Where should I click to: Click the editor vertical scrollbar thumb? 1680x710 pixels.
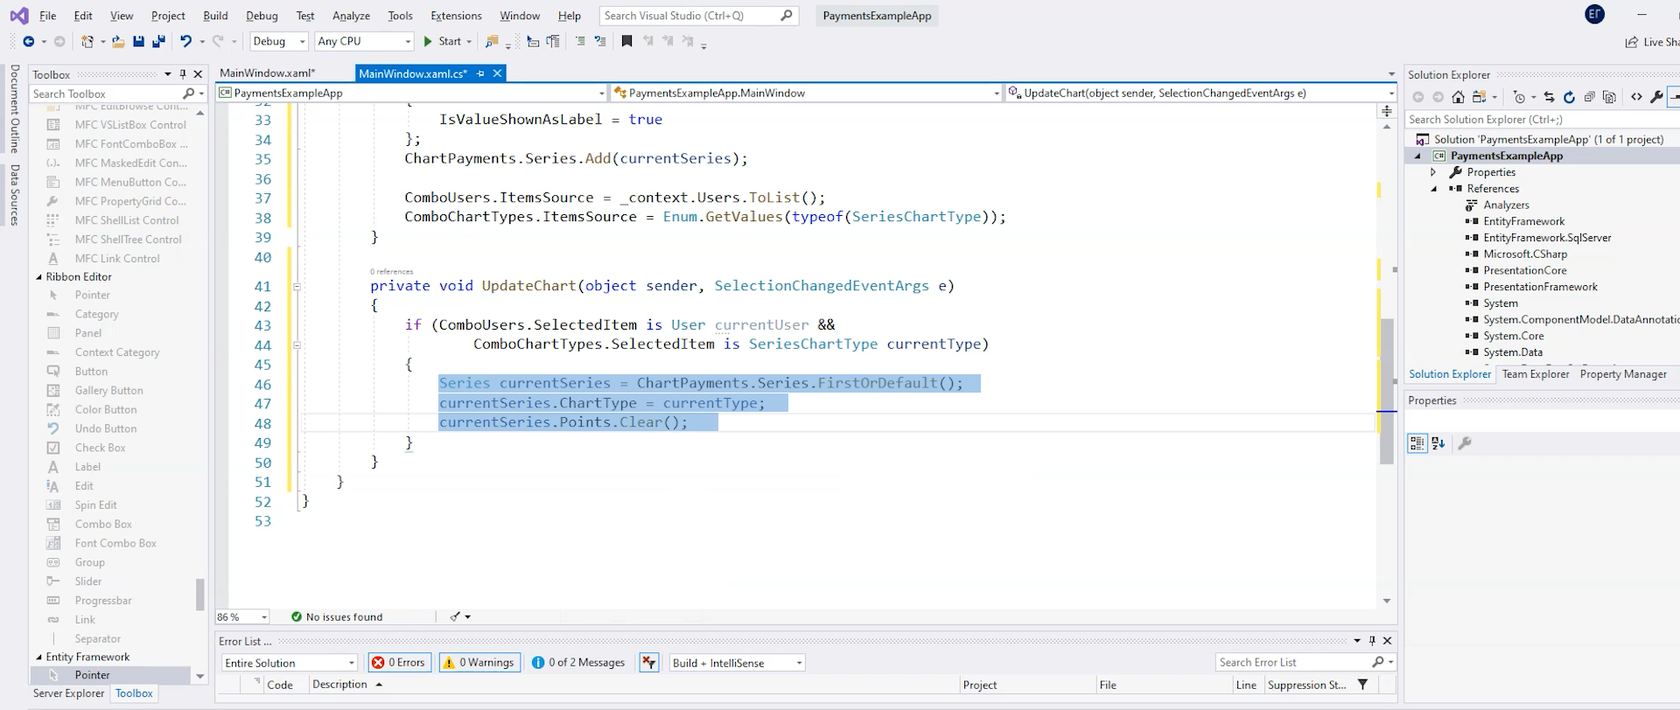point(1386,390)
